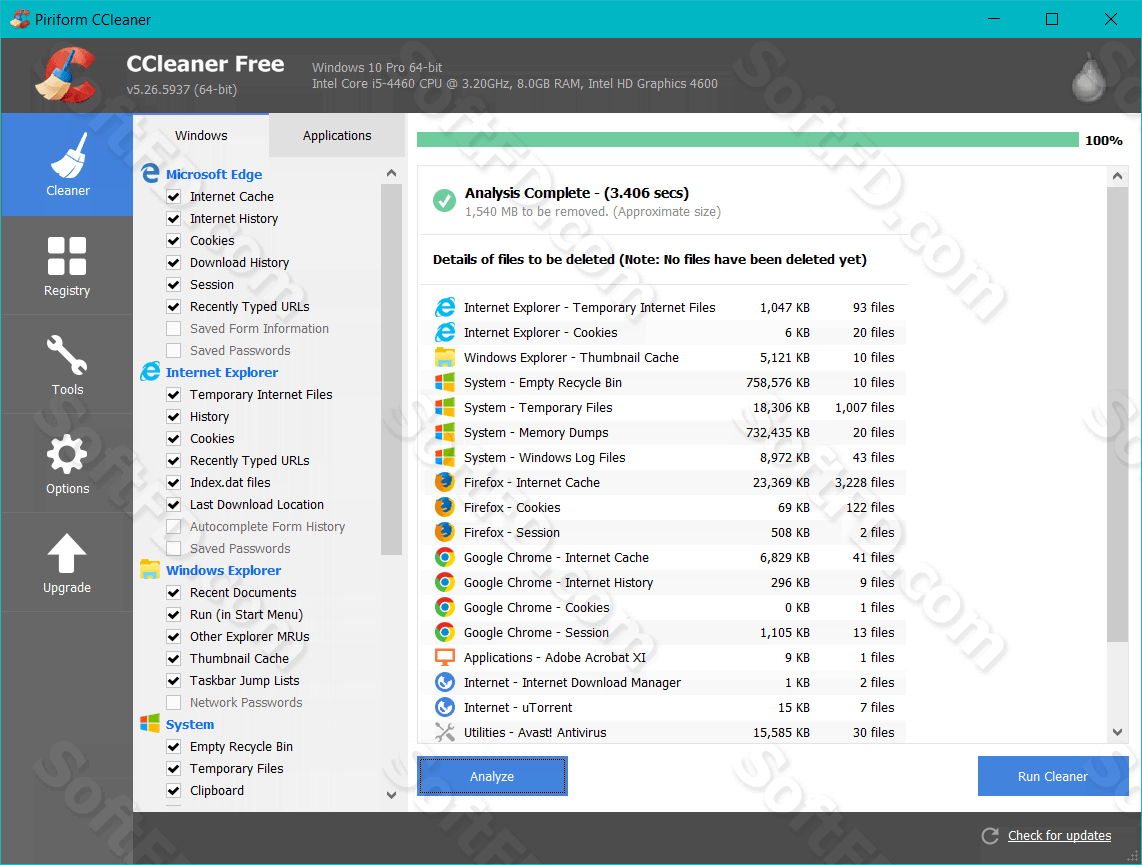Screen dimensions: 1142x865
Task: Click the Piriform pear icon
Action: coord(1089,76)
